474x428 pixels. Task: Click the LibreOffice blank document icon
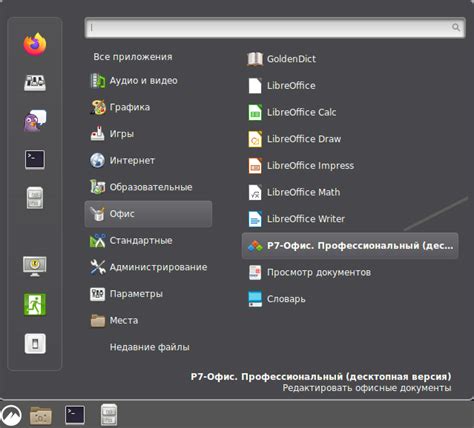coord(255,86)
